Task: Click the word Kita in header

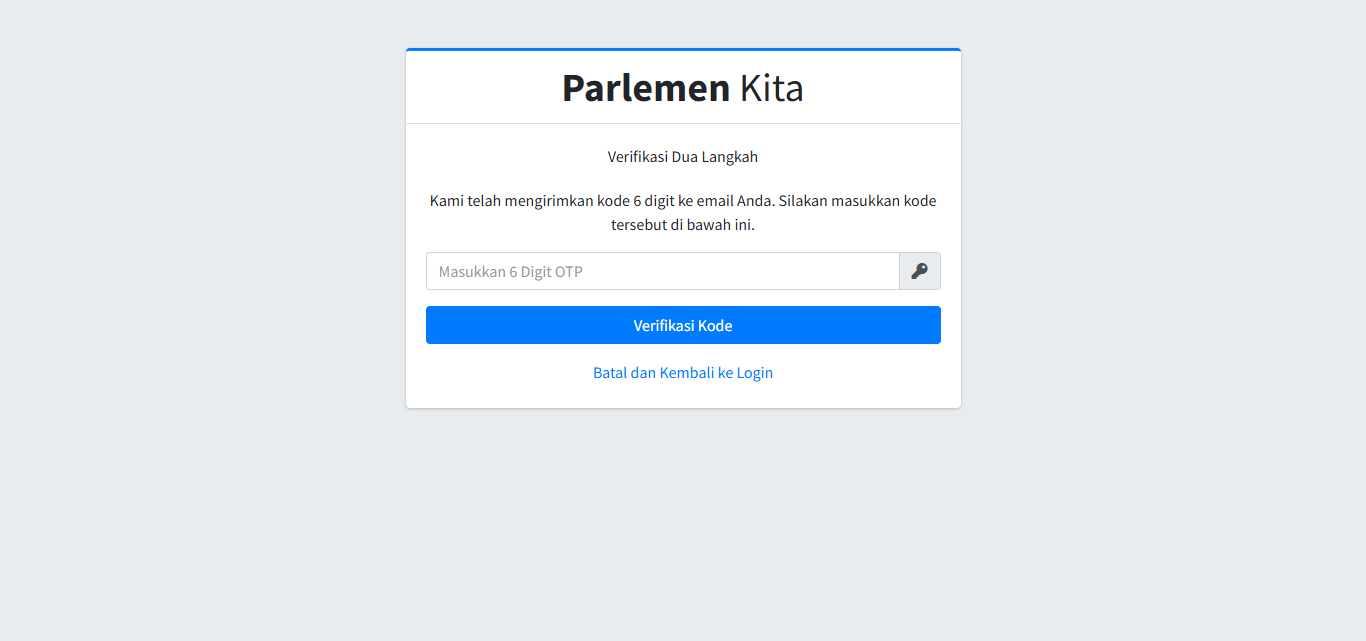Action: pyautogui.click(x=771, y=88)
